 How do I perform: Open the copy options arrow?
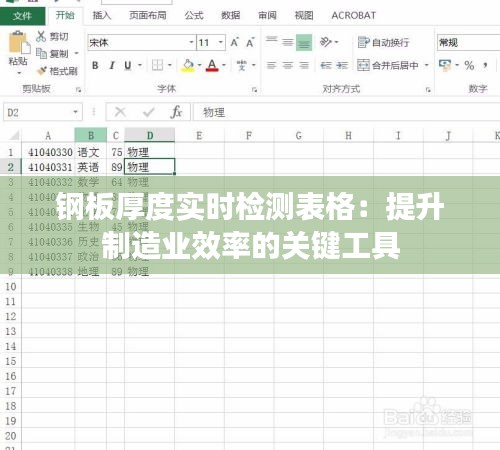[77, 53]
